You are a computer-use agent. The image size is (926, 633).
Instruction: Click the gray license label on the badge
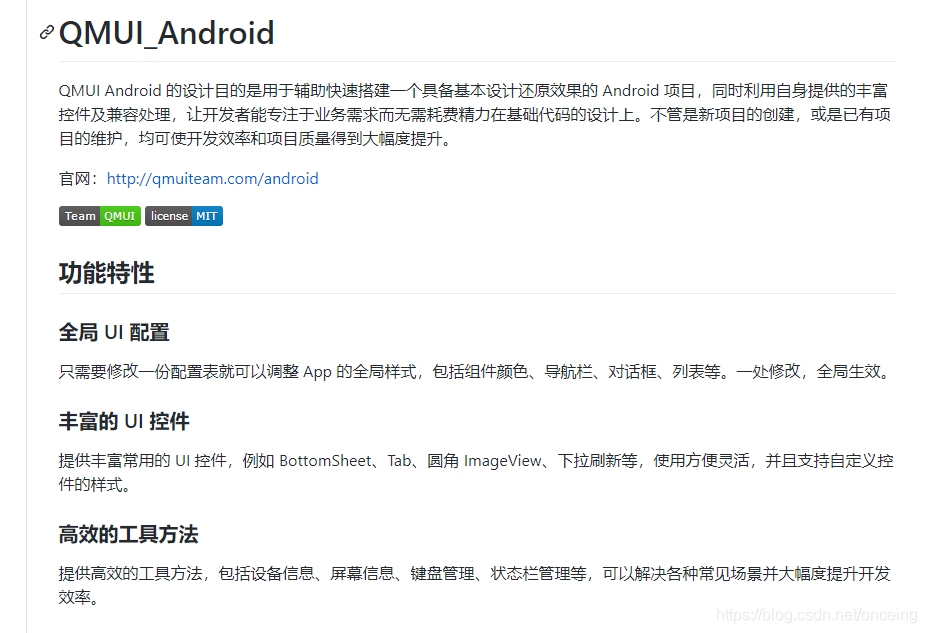tap(167, 215)
